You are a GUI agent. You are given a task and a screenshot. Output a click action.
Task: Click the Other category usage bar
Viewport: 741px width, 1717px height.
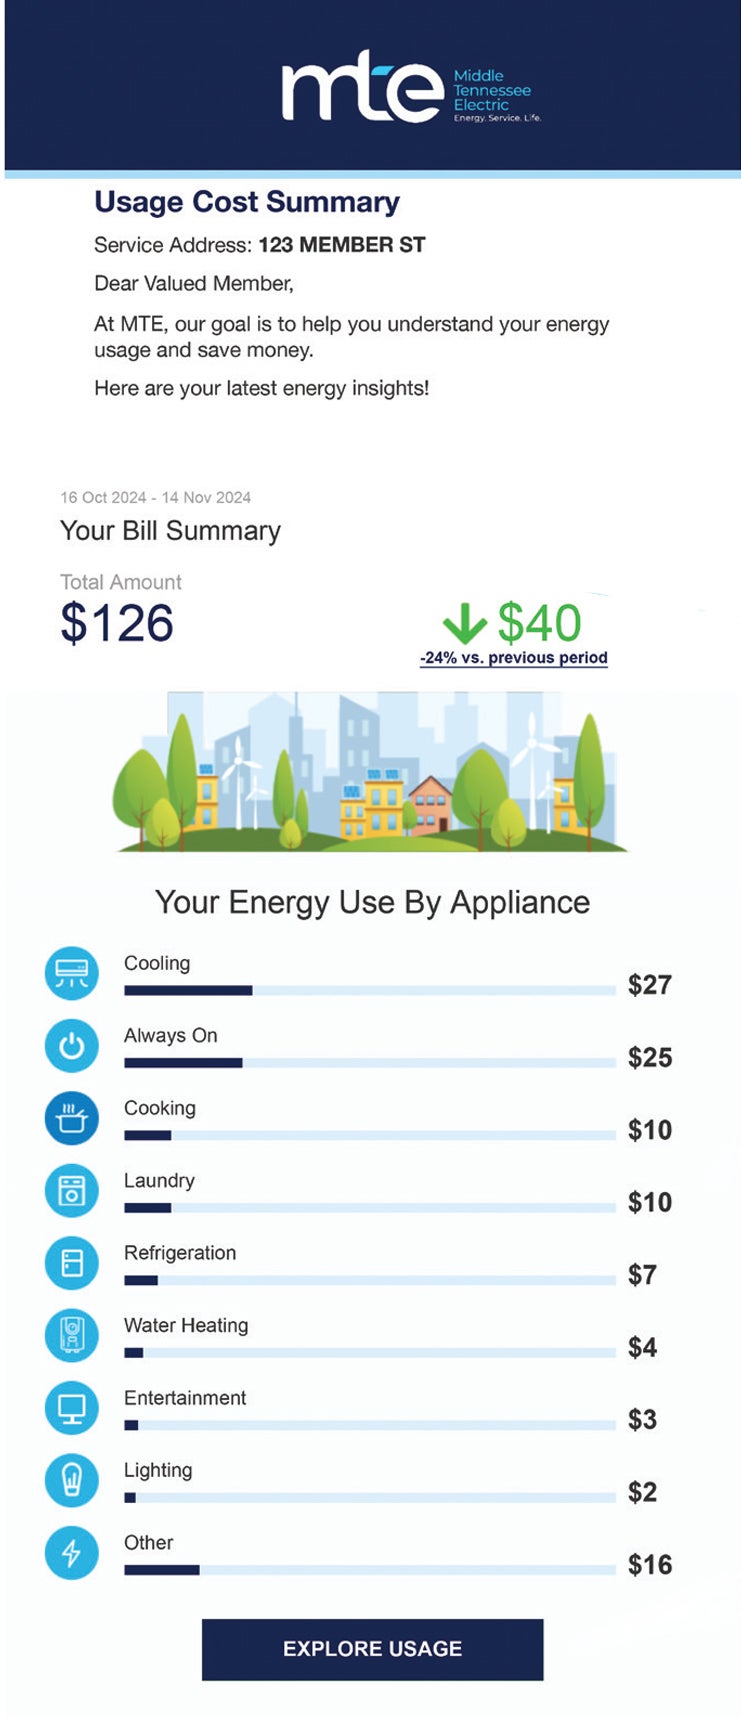pyautogui.click(x=369, y=1570)
